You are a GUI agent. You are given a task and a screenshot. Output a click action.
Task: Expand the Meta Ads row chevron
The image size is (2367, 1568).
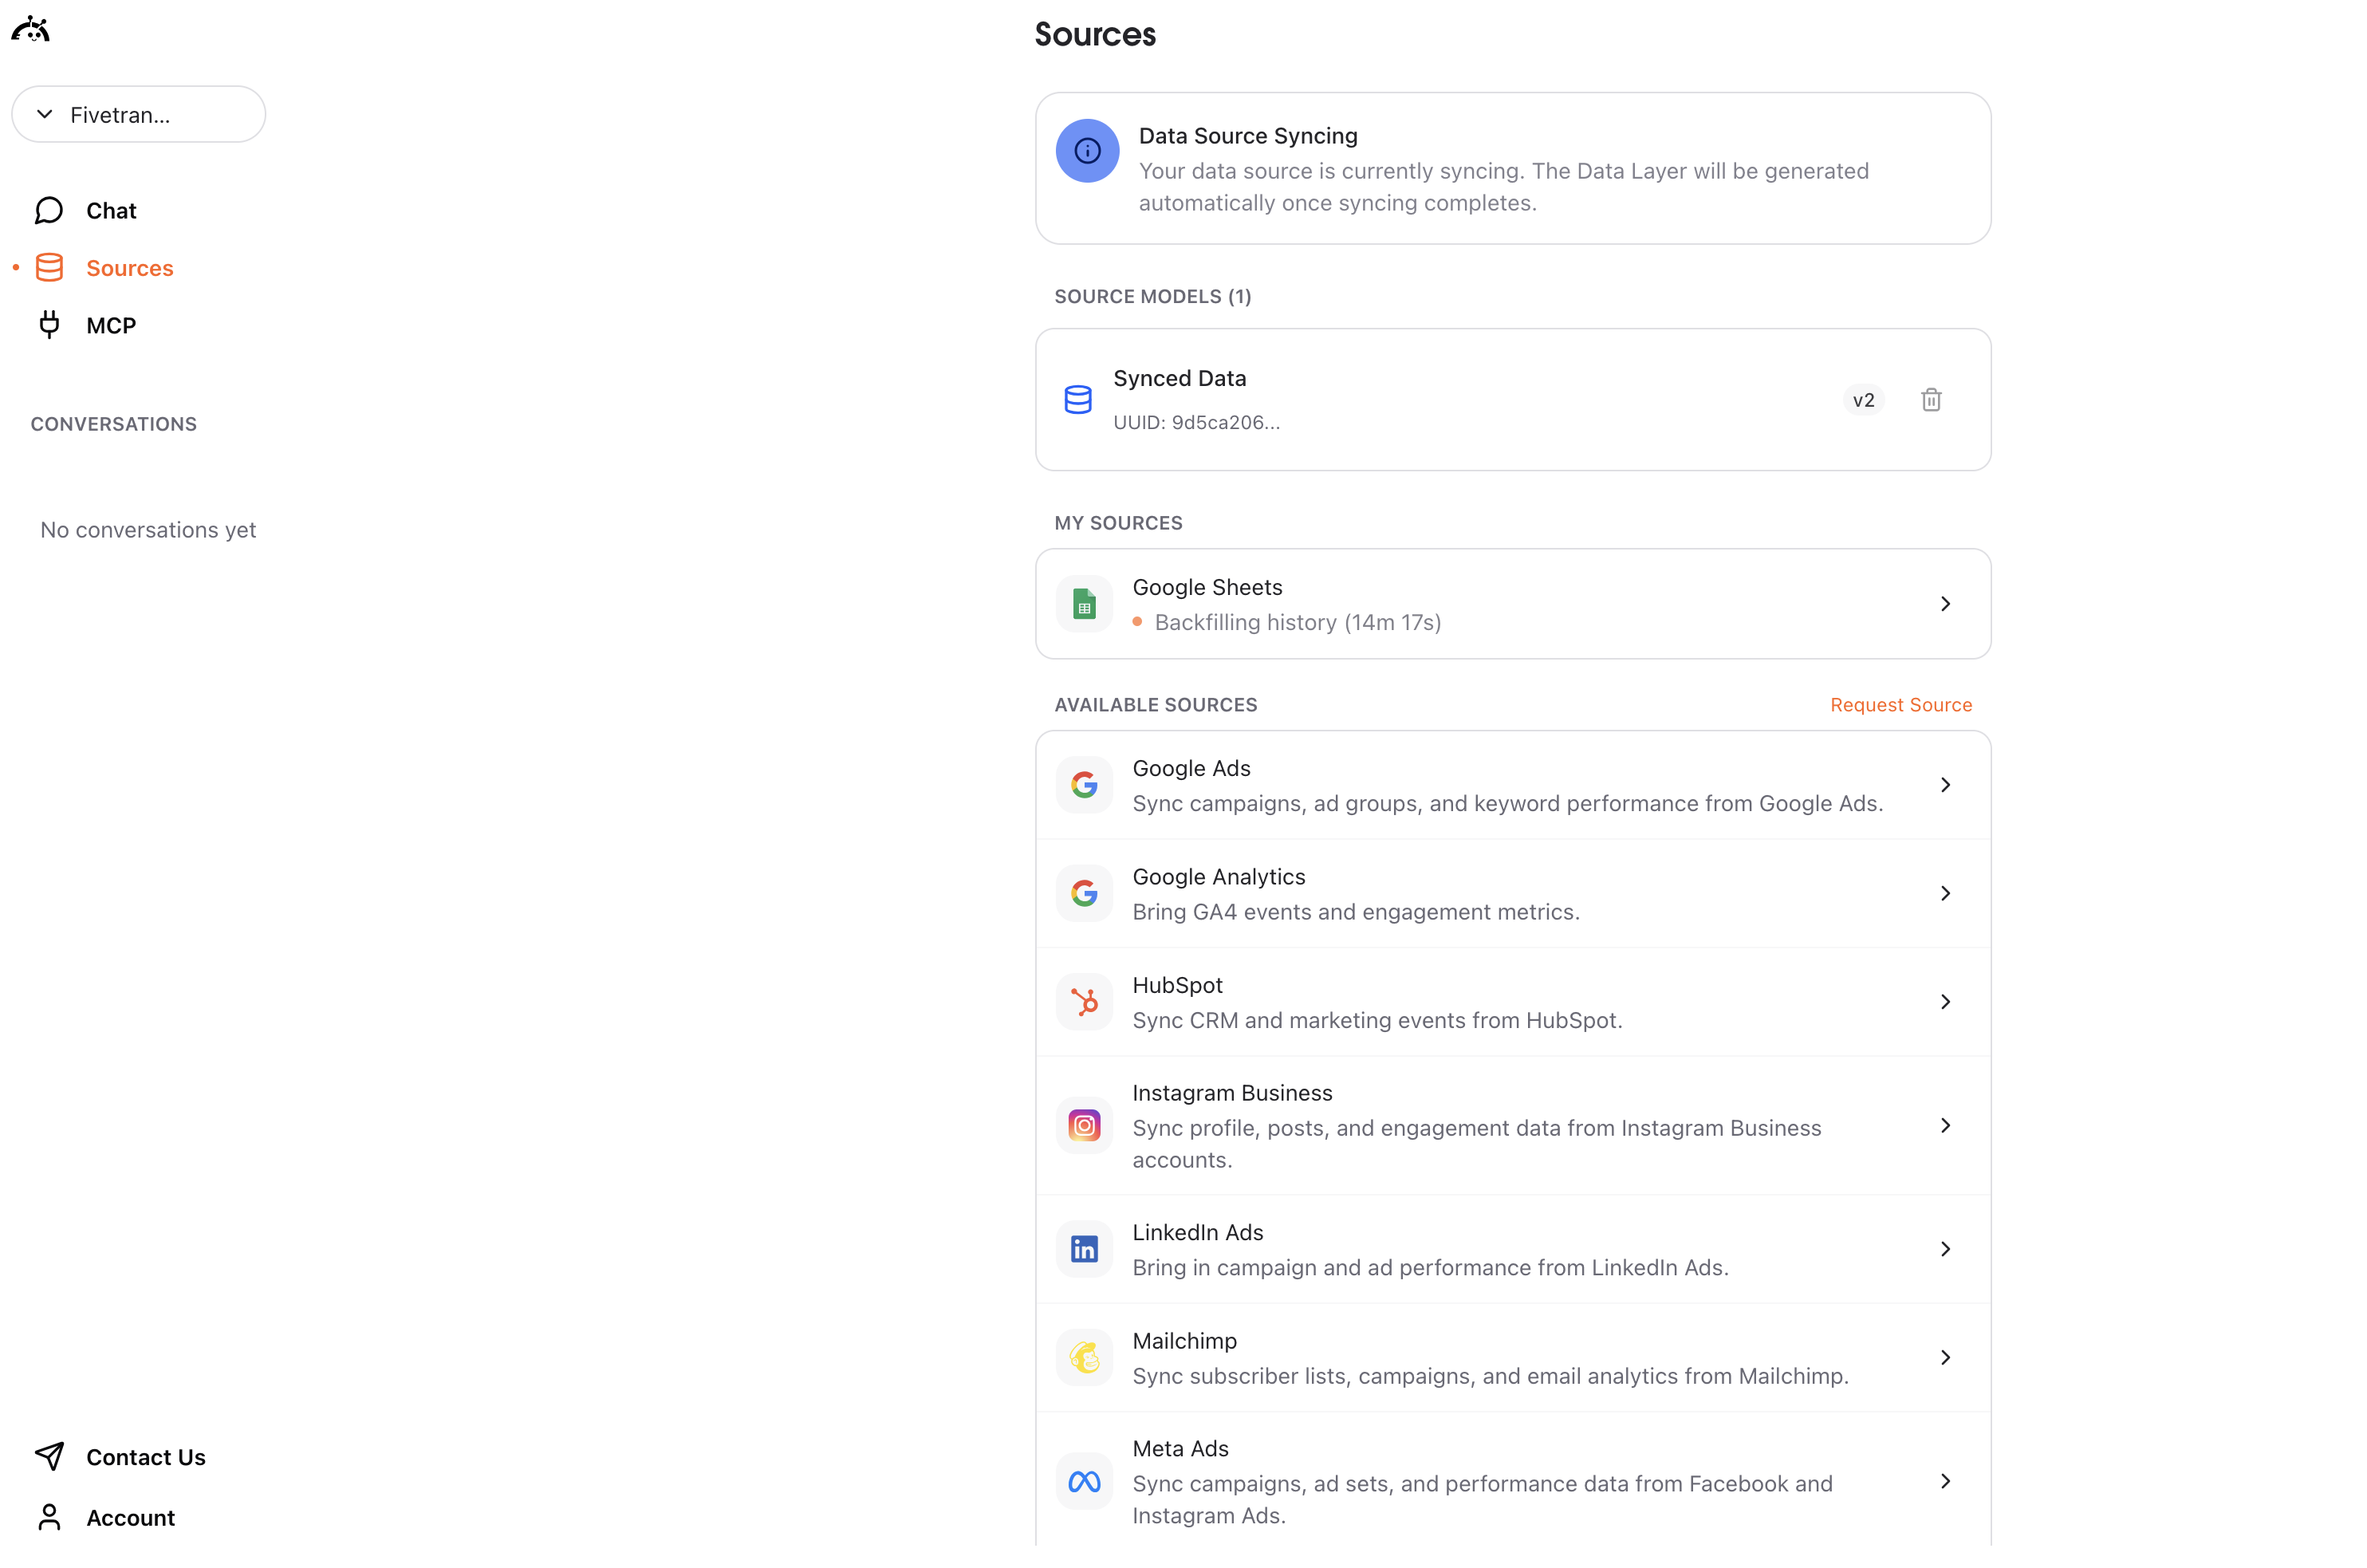1946,1482
